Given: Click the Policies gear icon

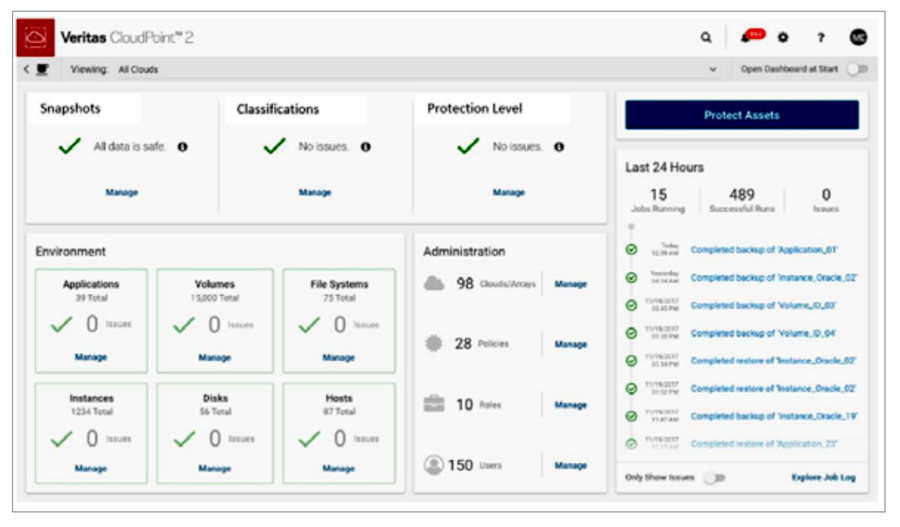Looking at the screenshot, I should [x=433, y=343].
